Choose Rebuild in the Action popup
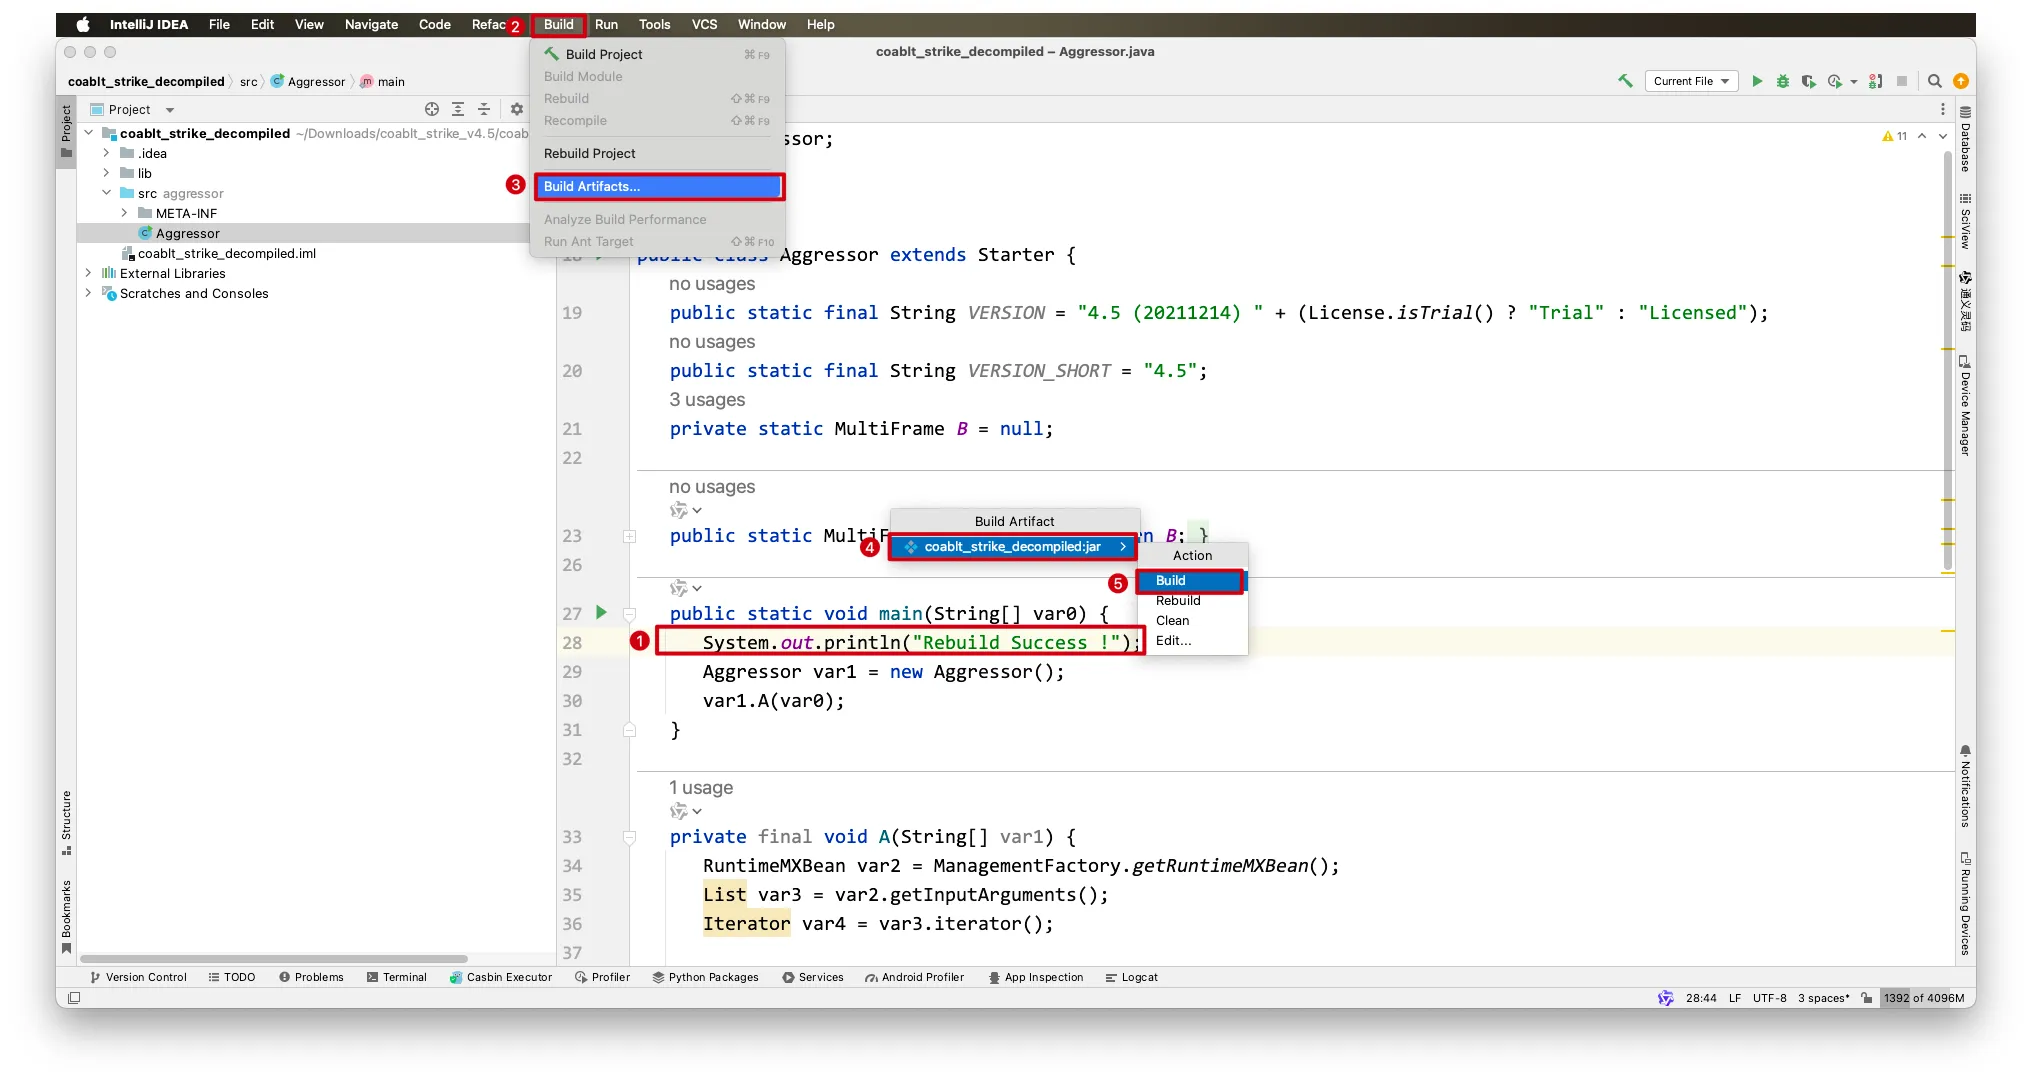The width and height of the screenshot is (2032, 1082). 1178,600
